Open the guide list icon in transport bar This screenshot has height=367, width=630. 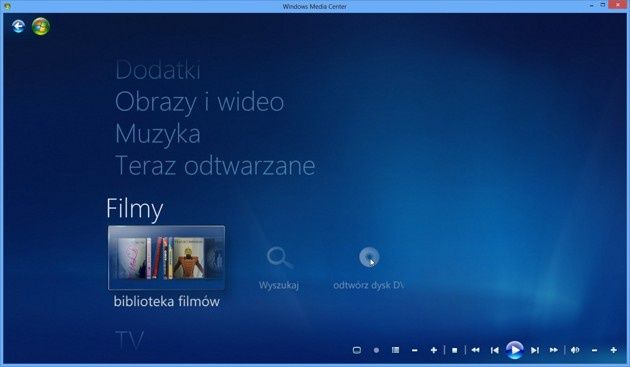(395, 350)
